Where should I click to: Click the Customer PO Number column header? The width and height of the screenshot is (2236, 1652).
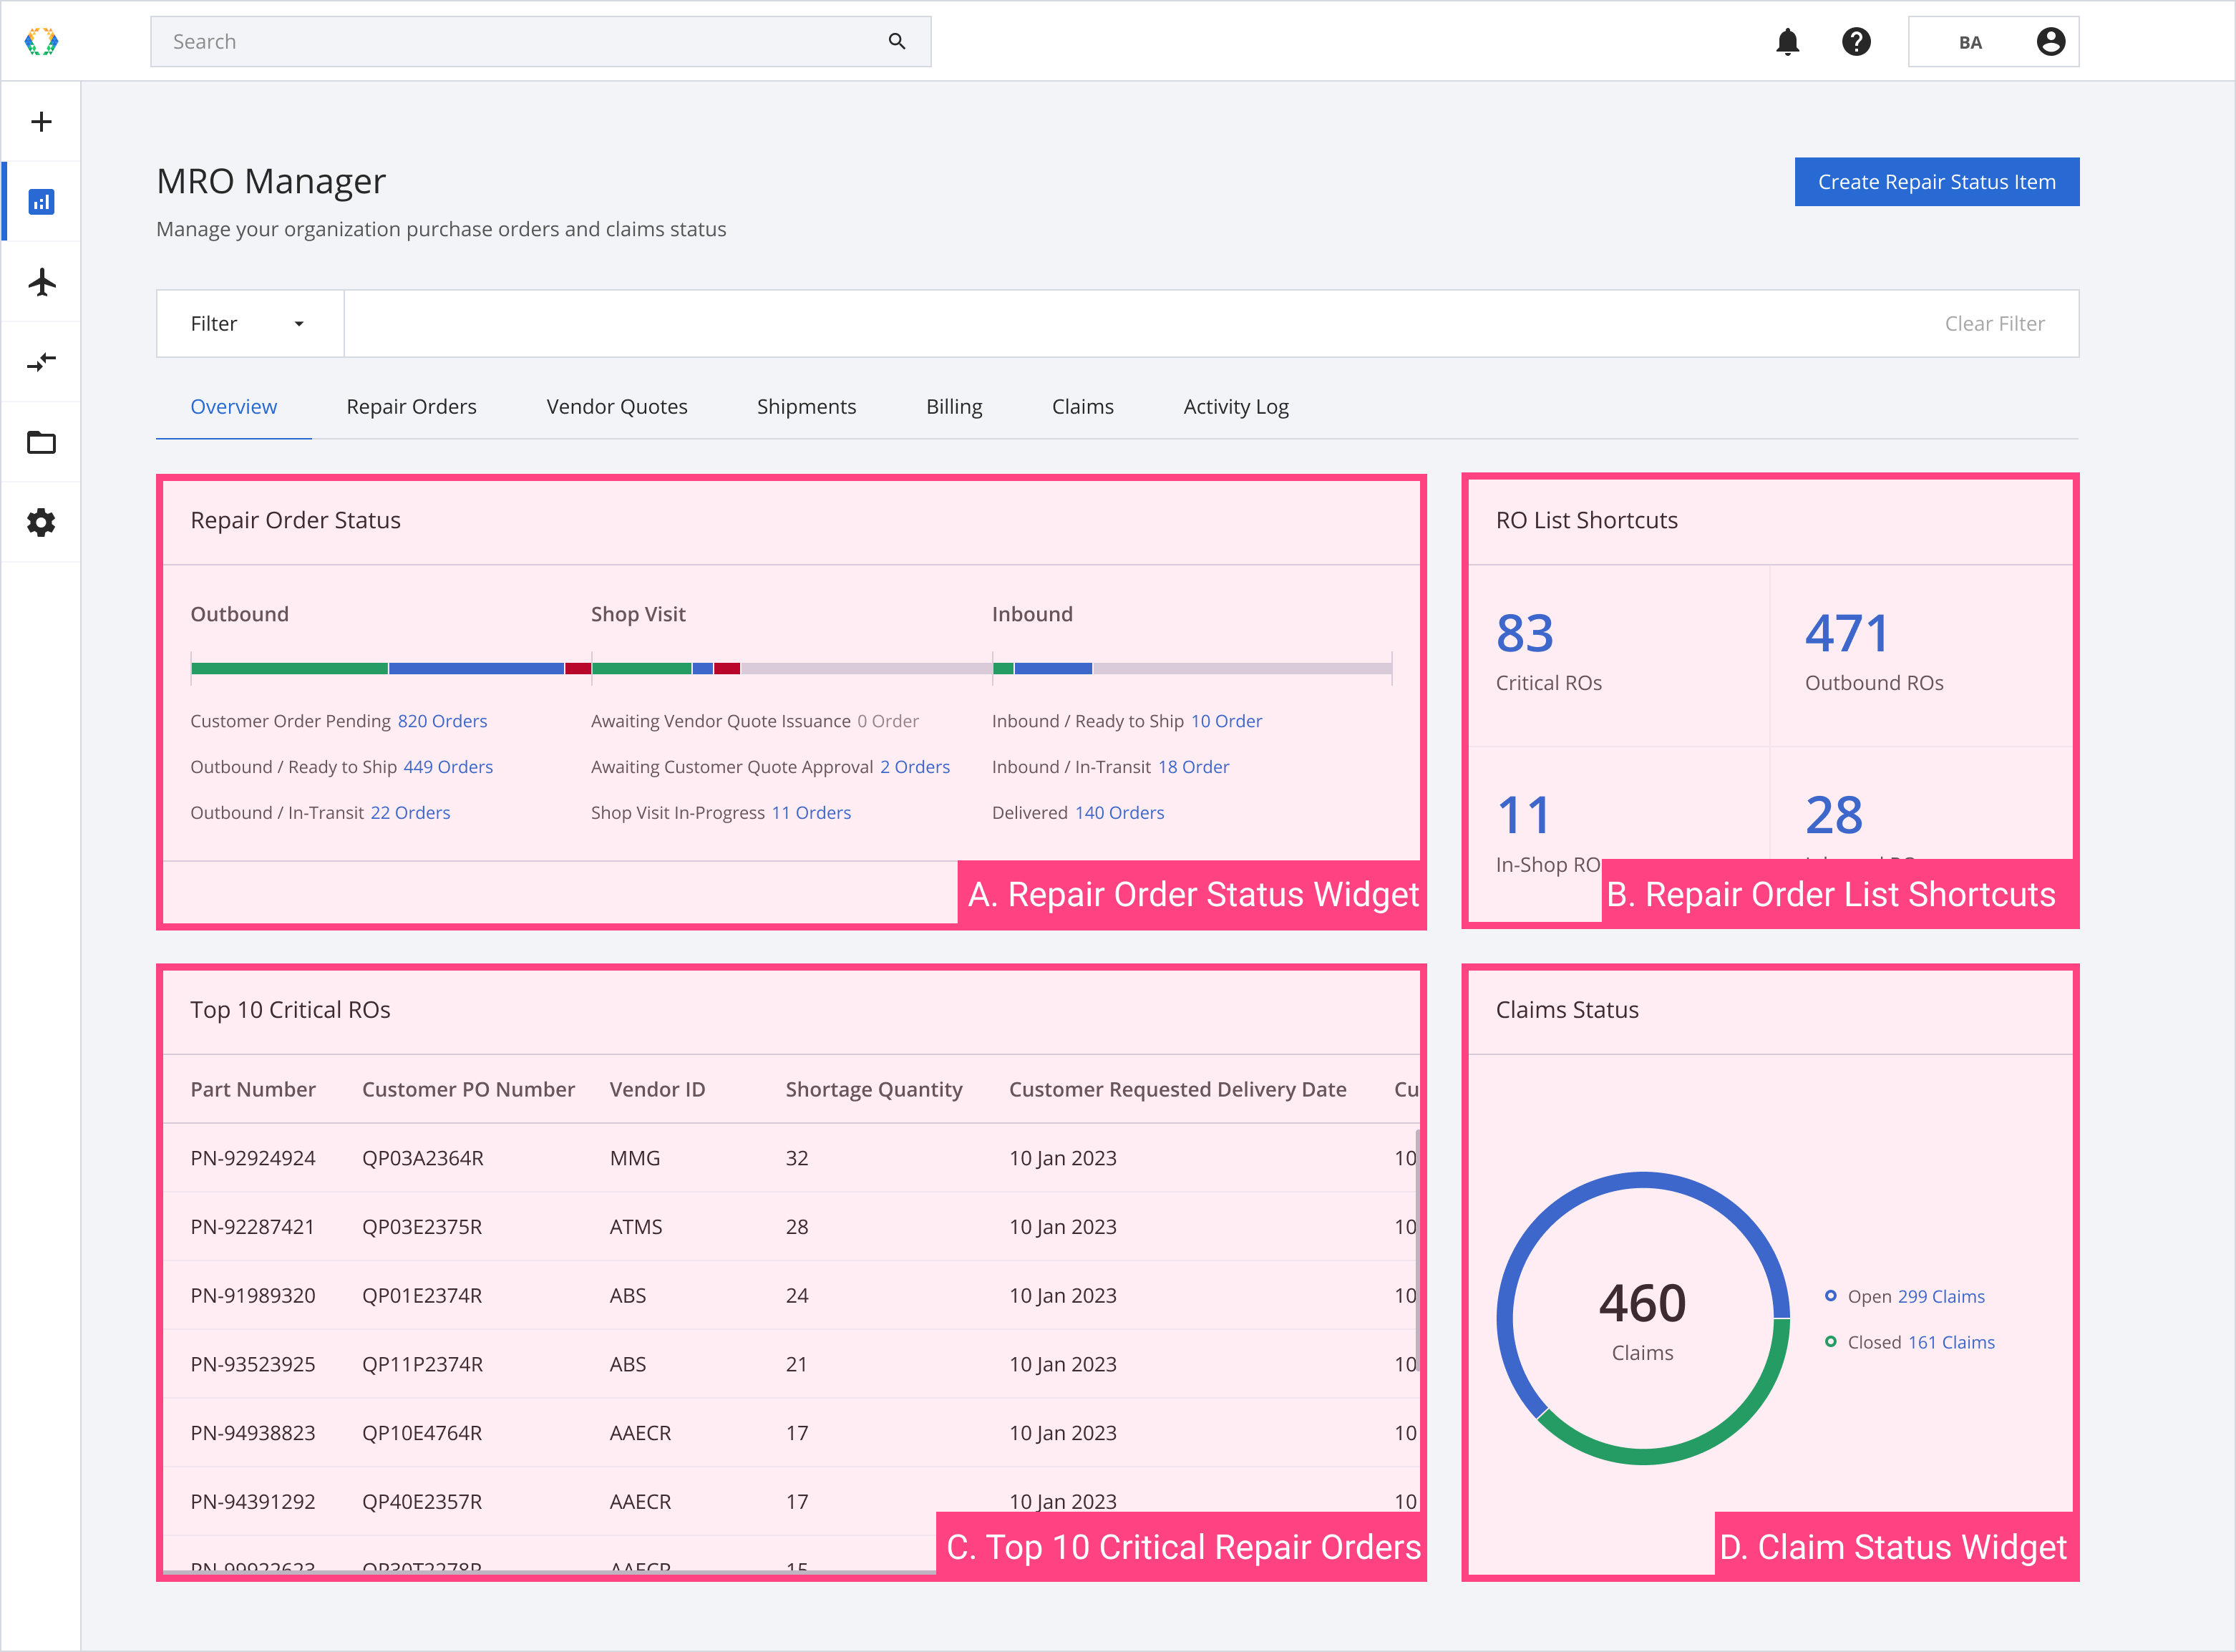click(468, 1089)
